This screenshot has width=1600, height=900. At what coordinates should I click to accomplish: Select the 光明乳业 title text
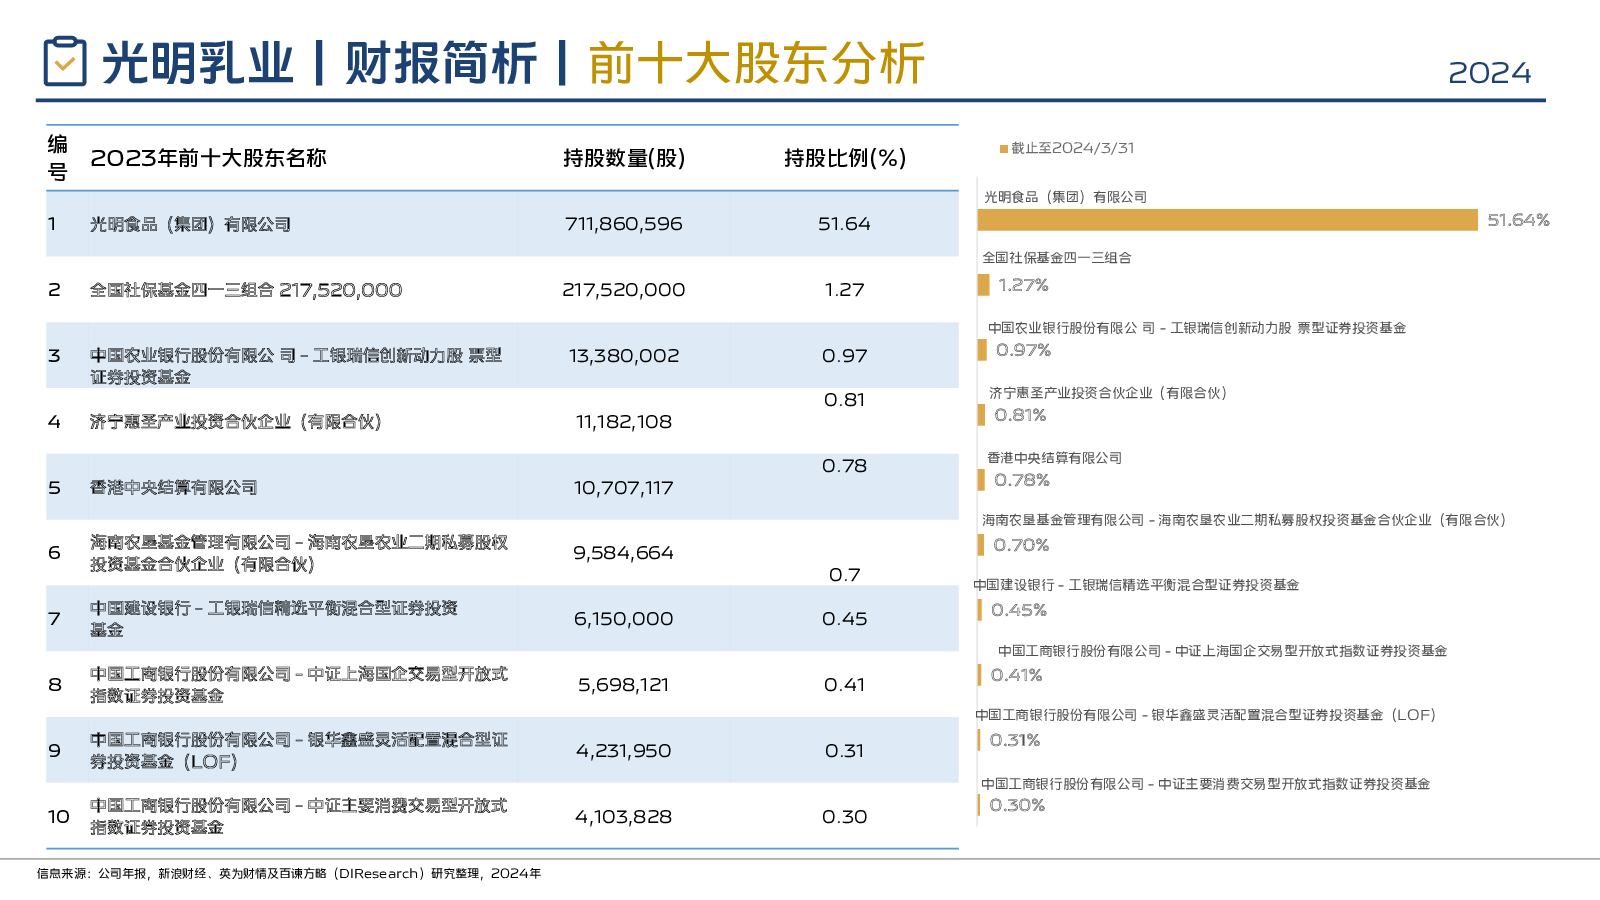click(198, 63)
